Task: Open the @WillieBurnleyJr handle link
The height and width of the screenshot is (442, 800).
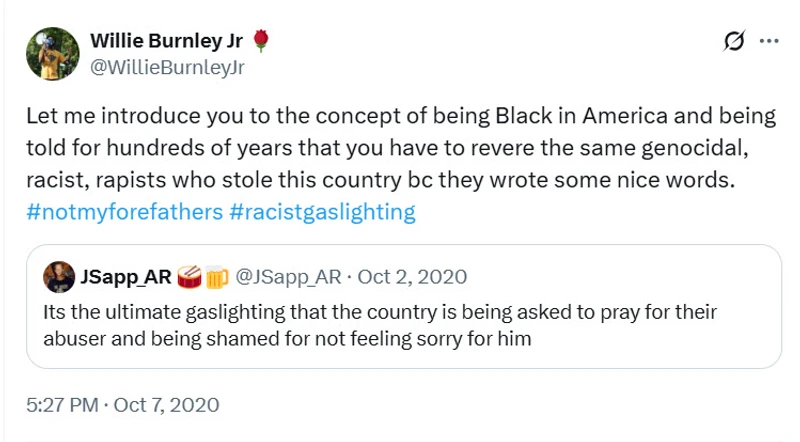Action: (167, 68)
